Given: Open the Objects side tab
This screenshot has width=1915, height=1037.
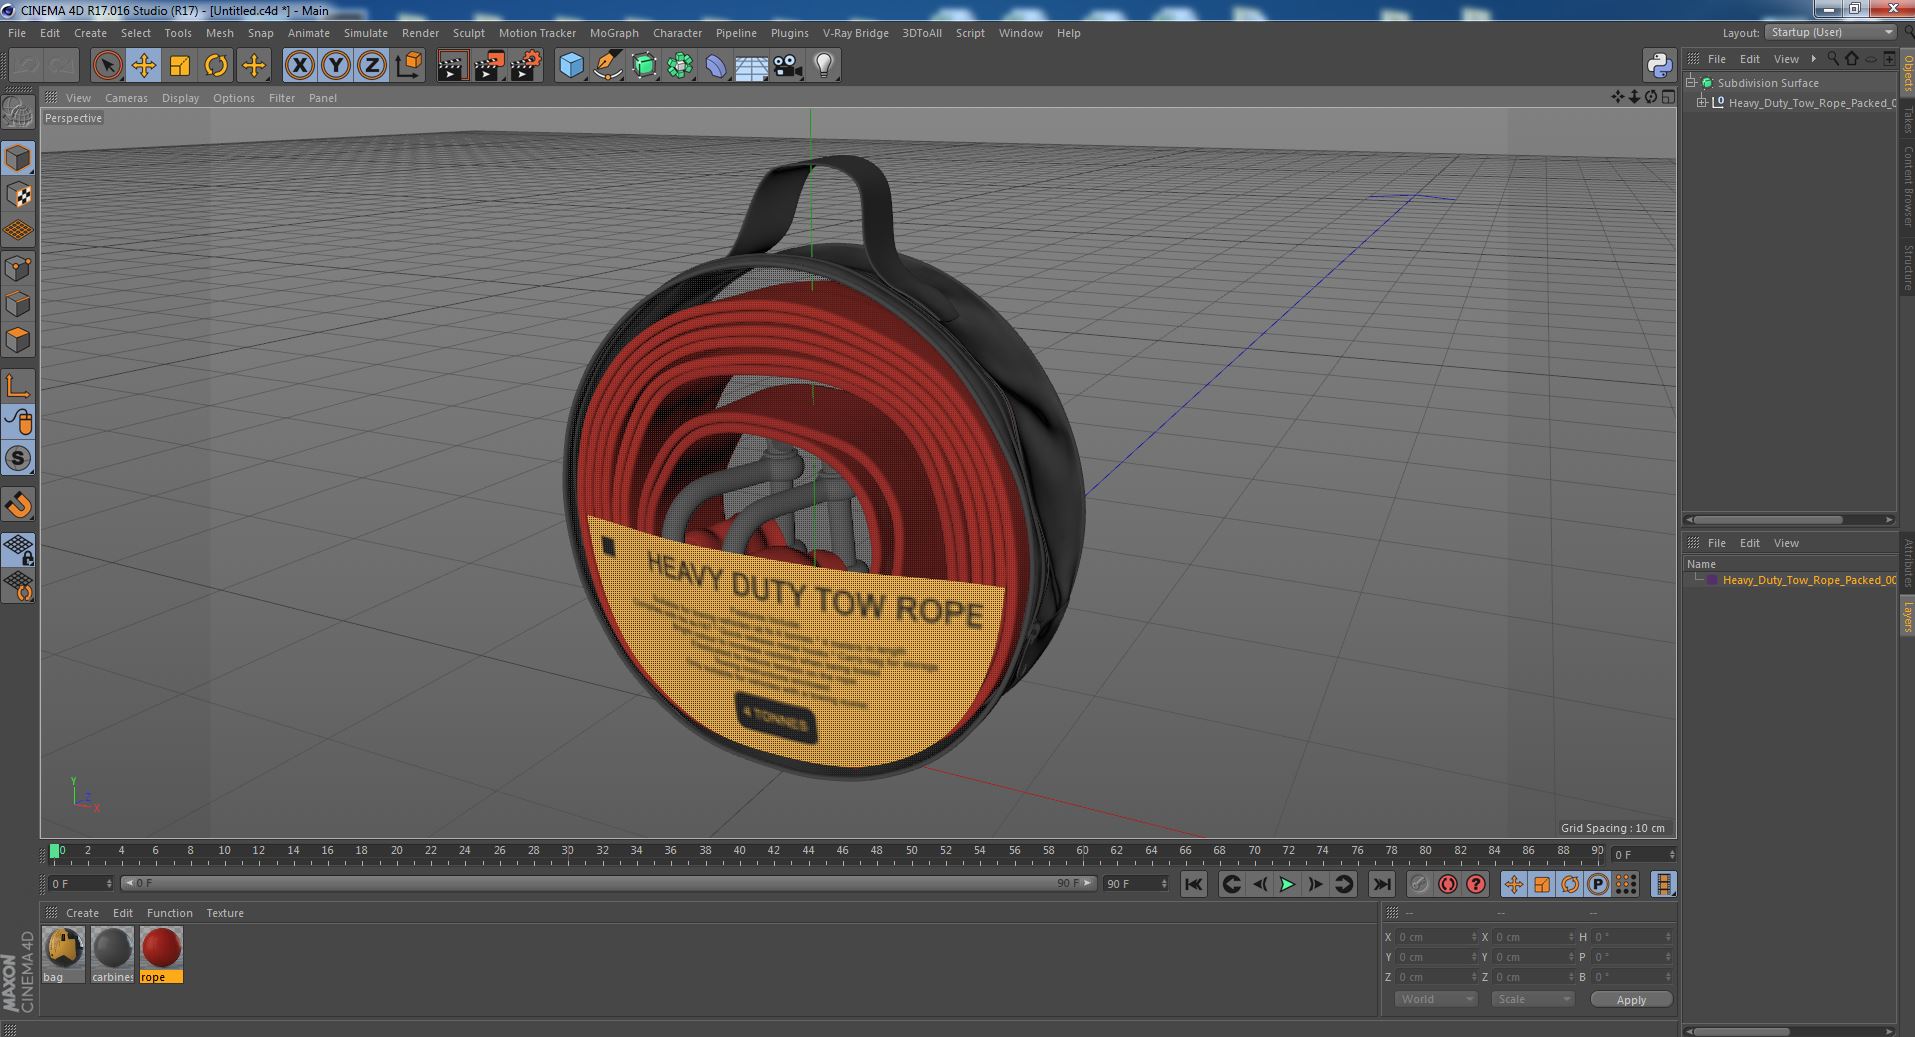Looking at the screenshot, I should pyautogui.click(x=1907, y=75).
